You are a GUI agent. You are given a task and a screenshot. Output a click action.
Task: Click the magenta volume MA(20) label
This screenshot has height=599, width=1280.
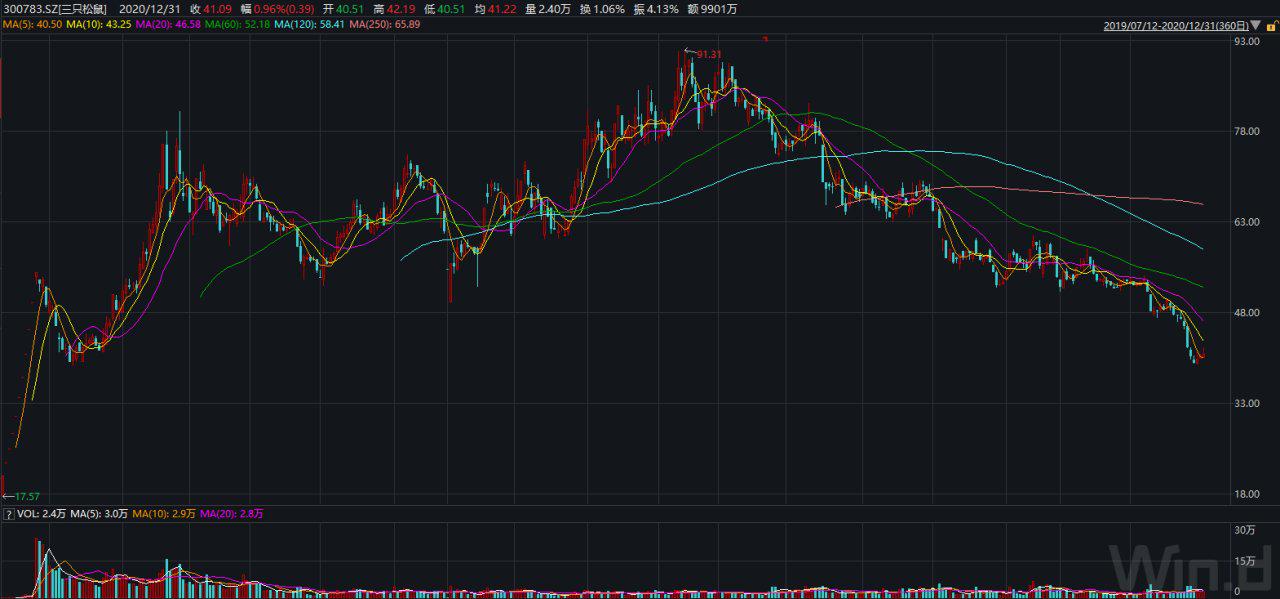click(x=232, y=514)
